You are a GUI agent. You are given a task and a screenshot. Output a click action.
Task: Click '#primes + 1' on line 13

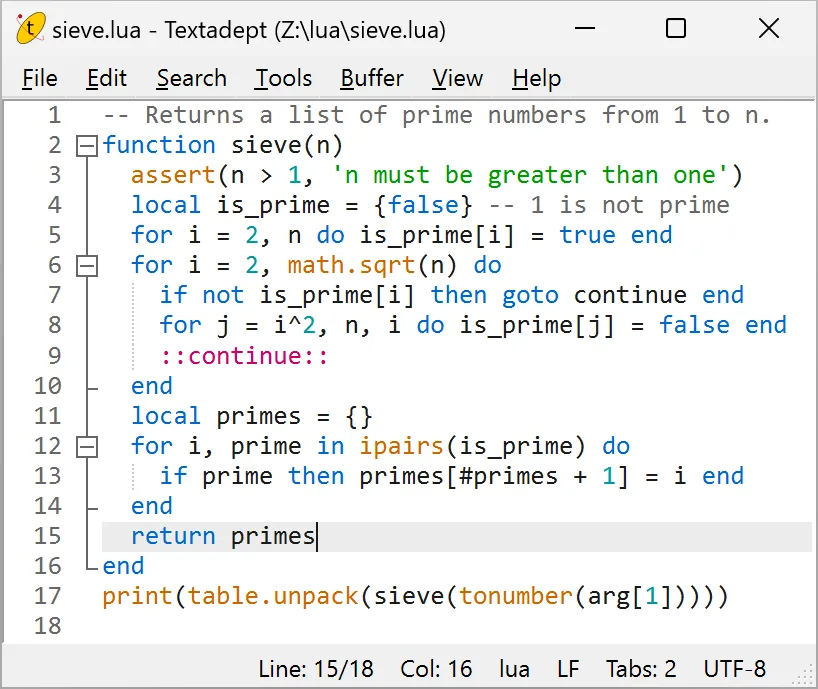538,477
